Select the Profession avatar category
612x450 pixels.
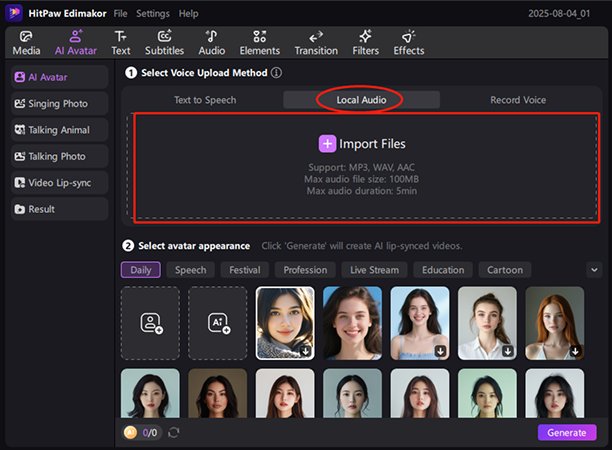[305, 270]
